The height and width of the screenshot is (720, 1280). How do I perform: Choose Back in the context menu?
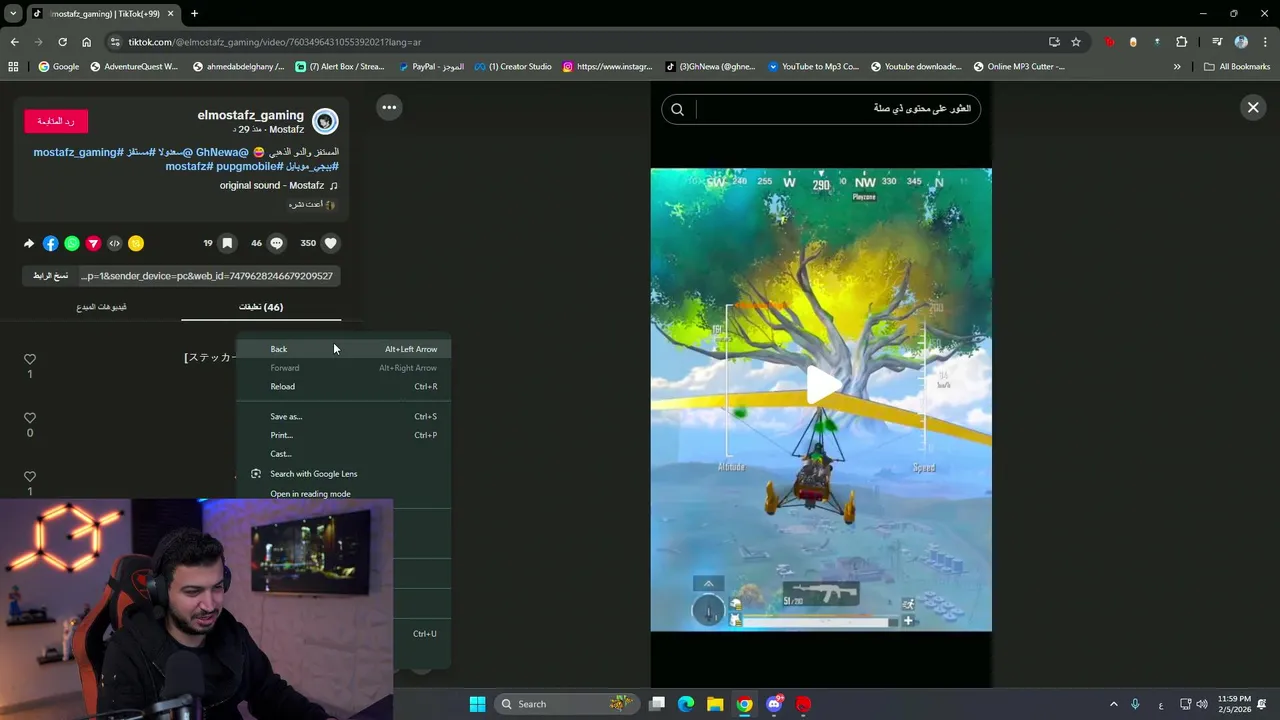(343, 349)
